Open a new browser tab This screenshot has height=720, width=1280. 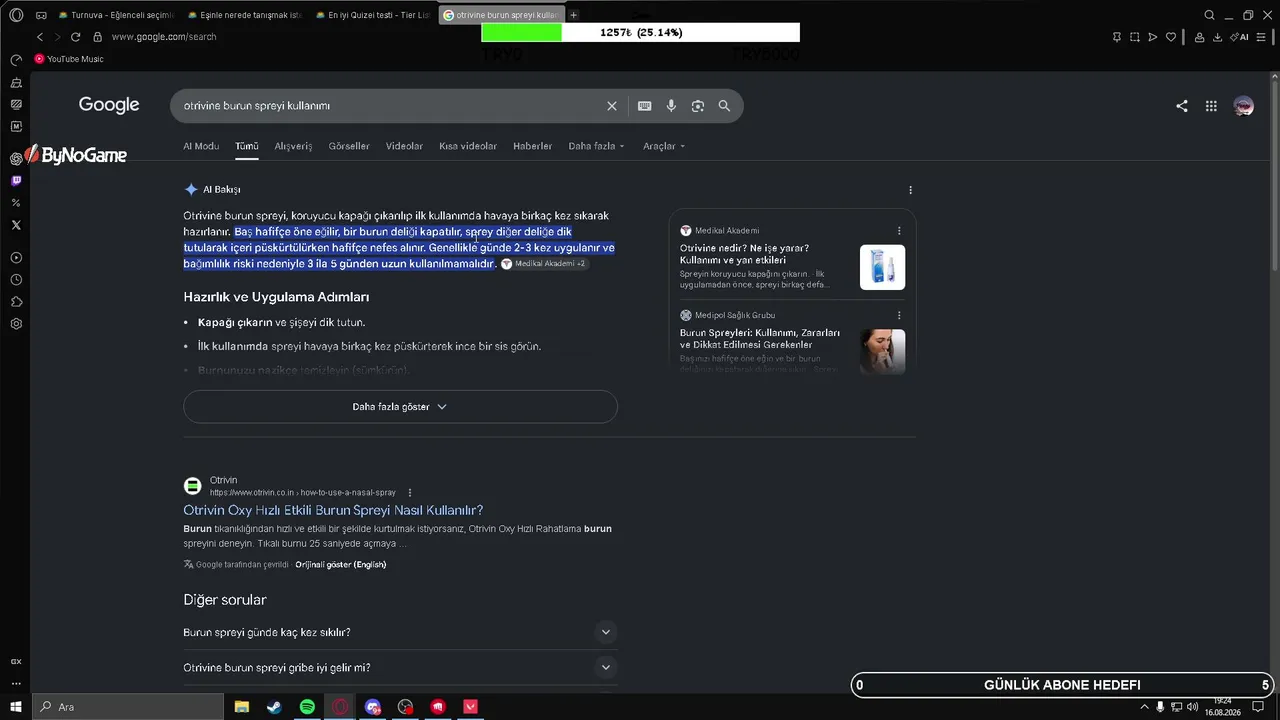point(574,15)
